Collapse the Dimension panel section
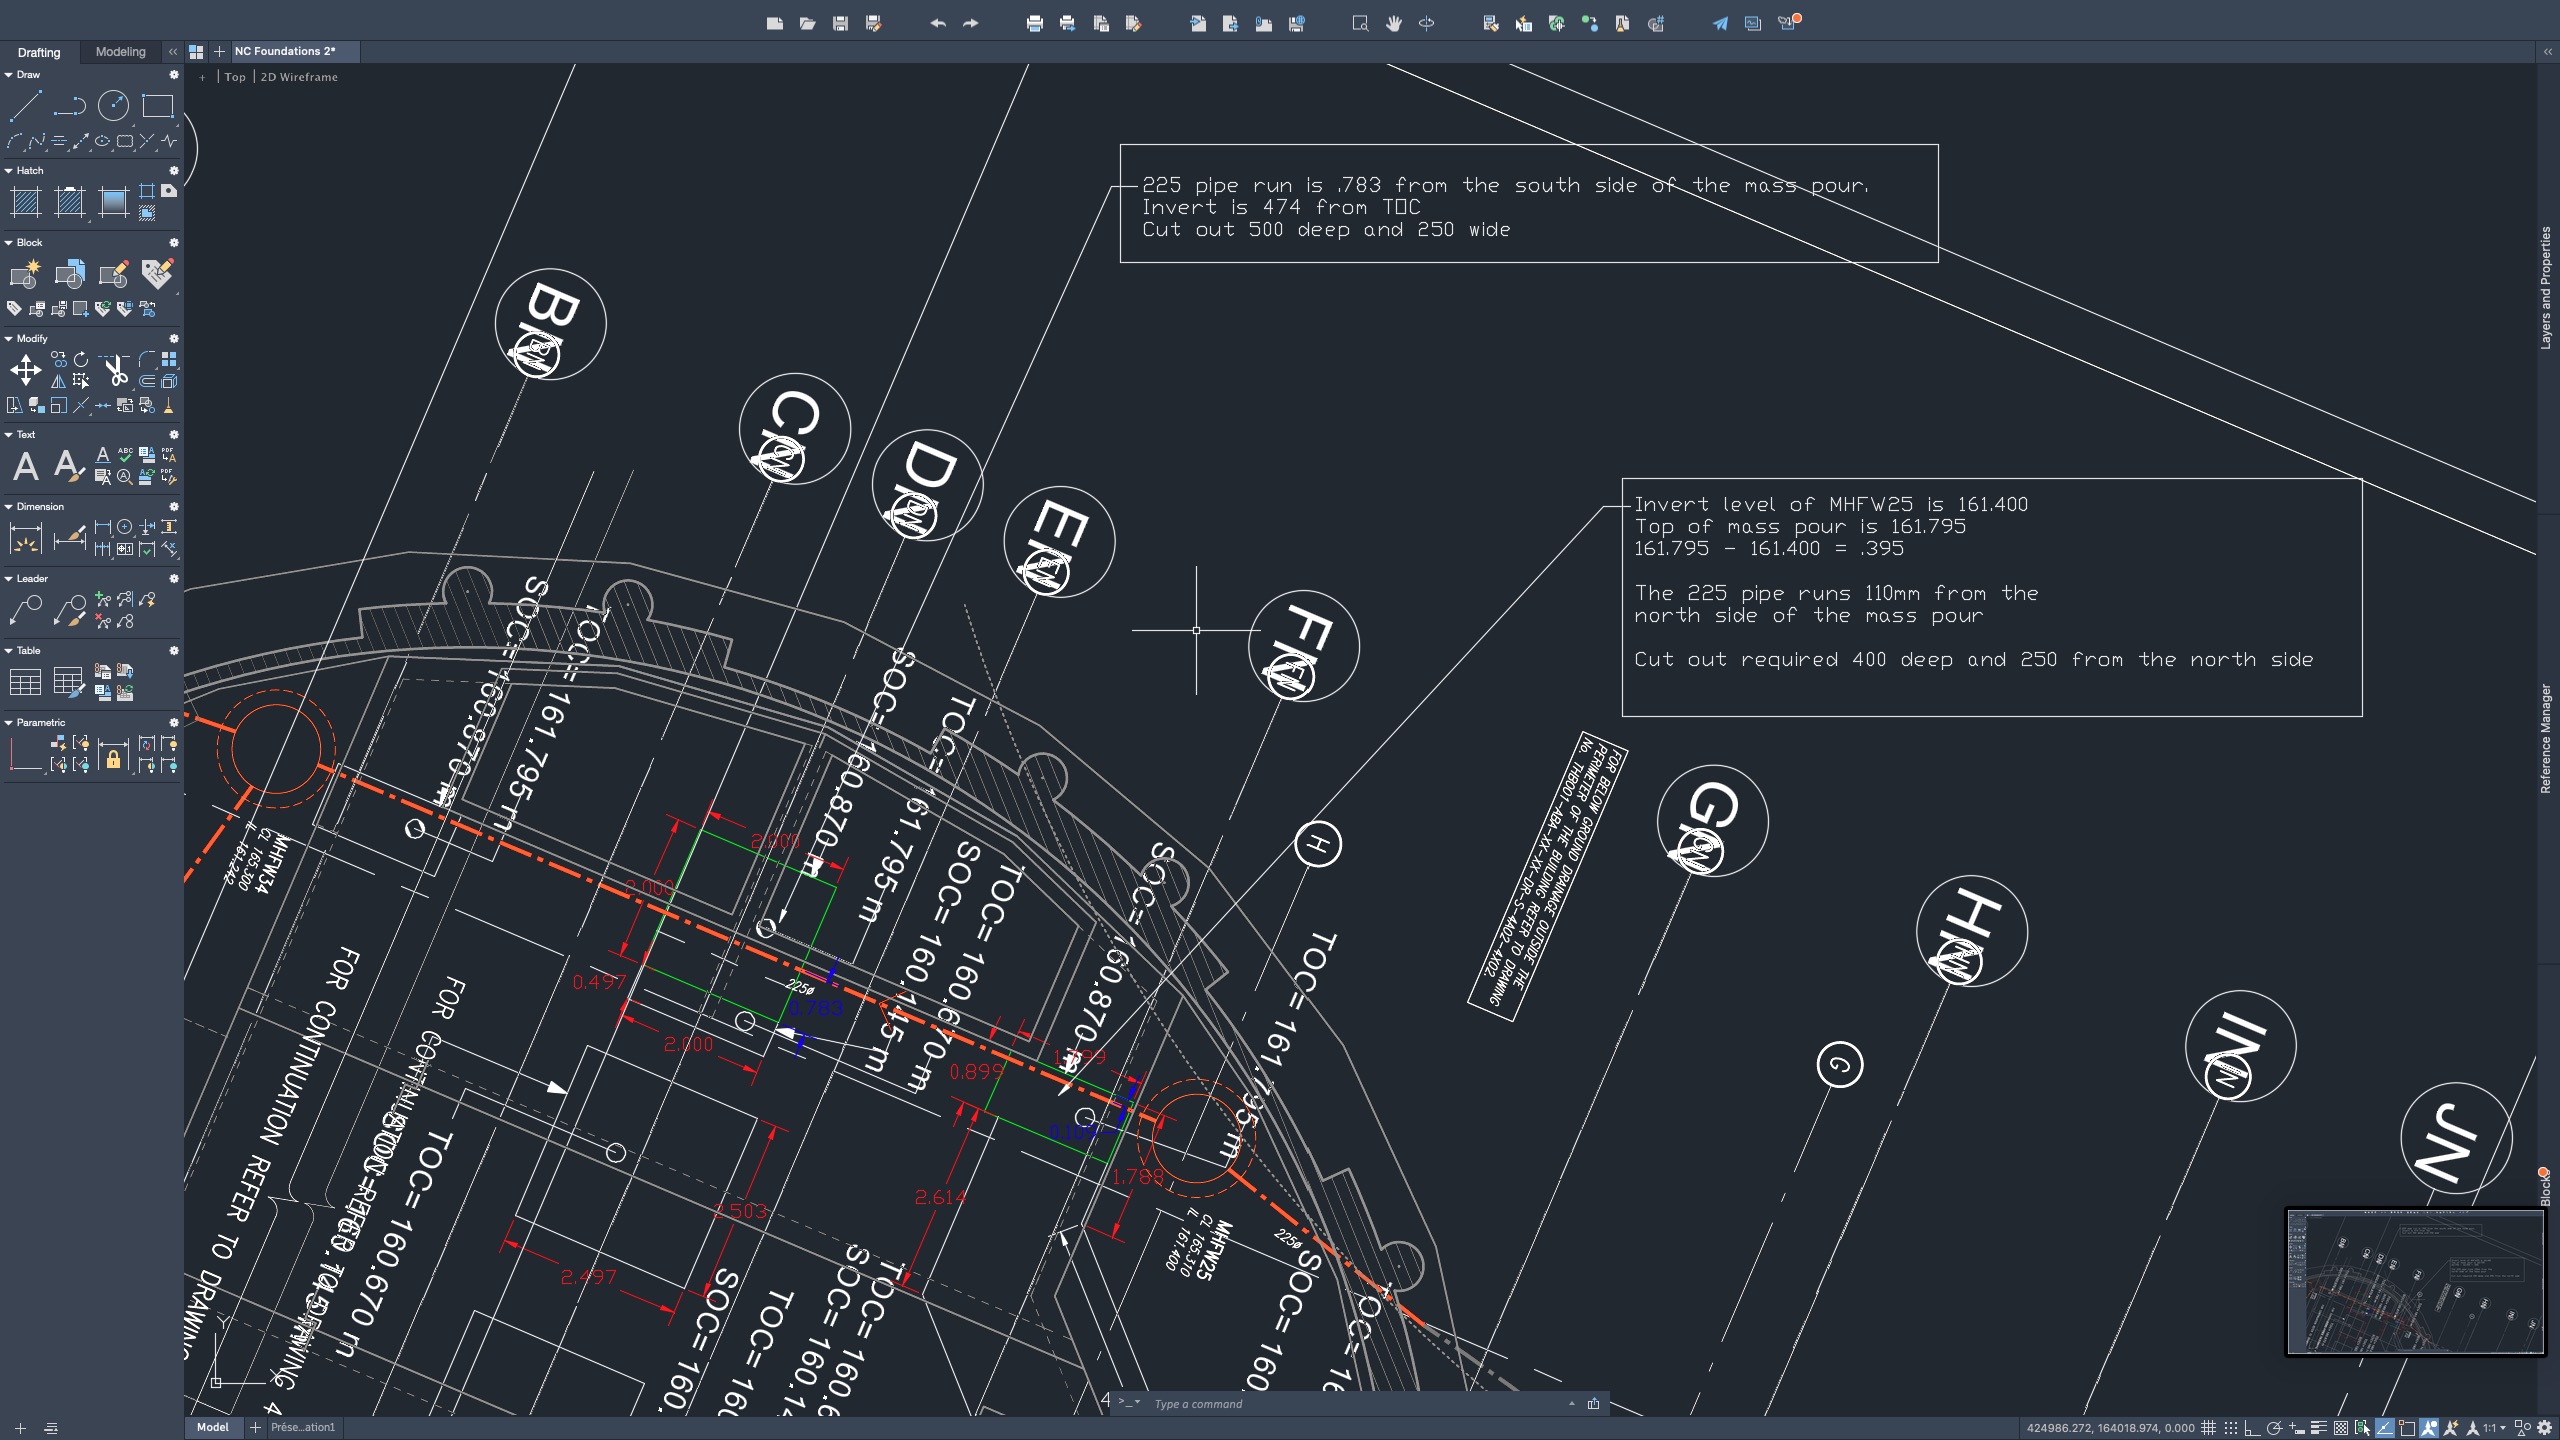 [9, 507]
